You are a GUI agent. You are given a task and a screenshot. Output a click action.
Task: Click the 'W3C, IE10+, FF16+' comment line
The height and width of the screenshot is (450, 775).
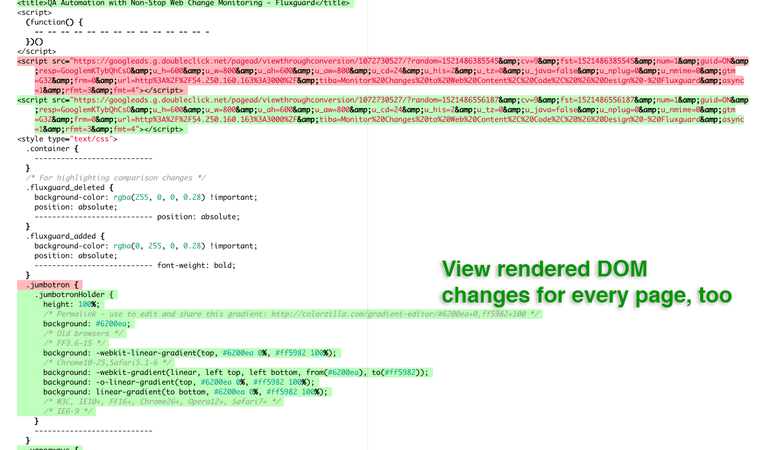(x=163, y=402)
